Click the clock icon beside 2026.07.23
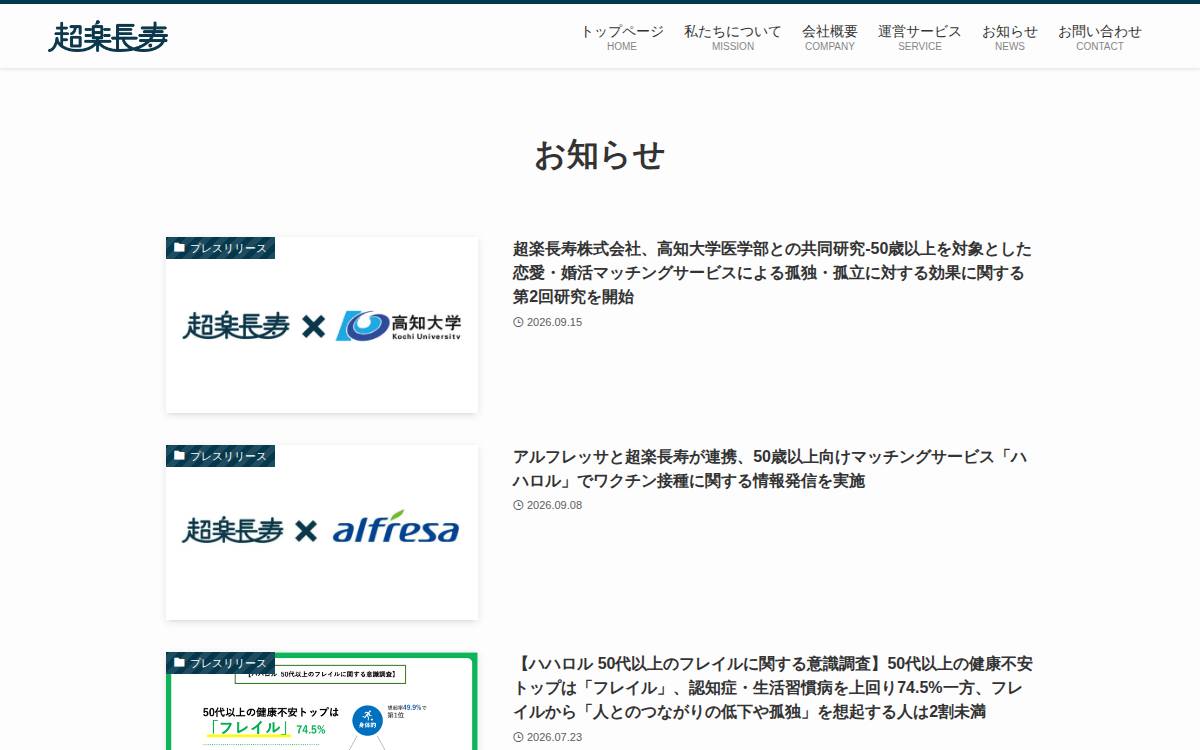1200x750 pixels. [518, 737]
